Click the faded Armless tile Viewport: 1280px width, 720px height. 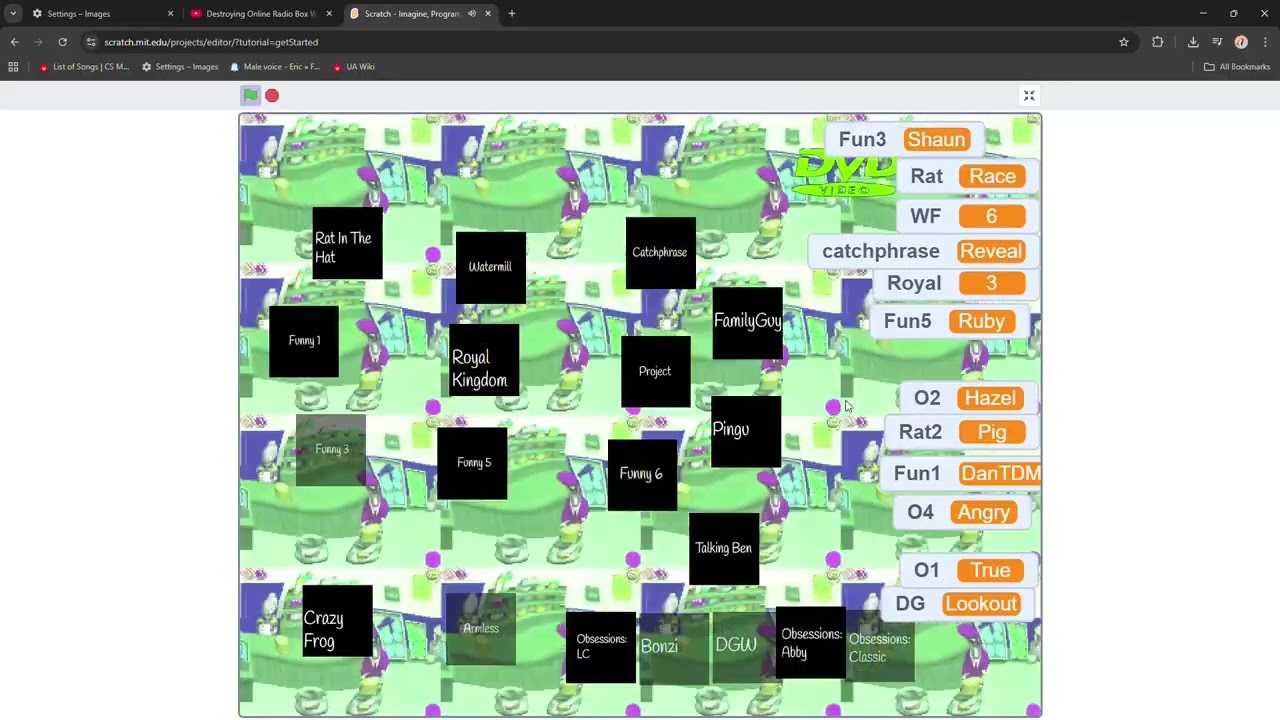[x=481, y=629]
